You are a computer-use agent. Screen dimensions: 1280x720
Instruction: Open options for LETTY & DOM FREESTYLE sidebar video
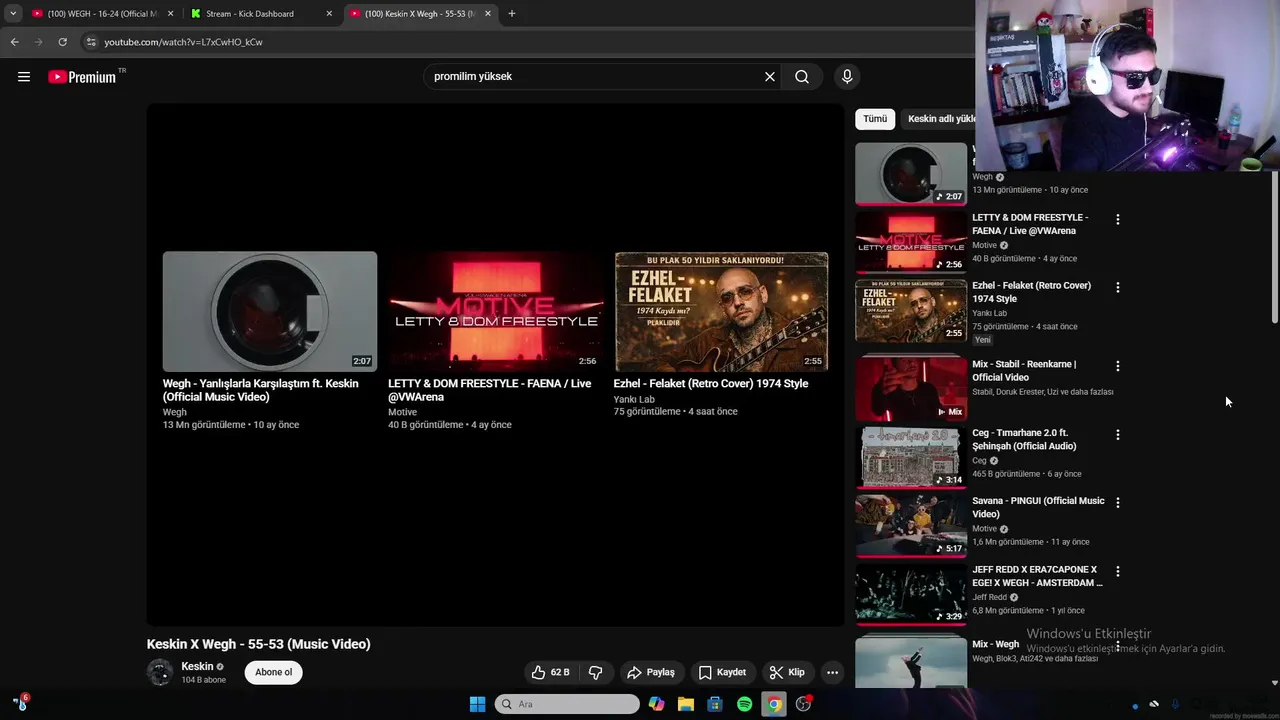pos(1118,219)
